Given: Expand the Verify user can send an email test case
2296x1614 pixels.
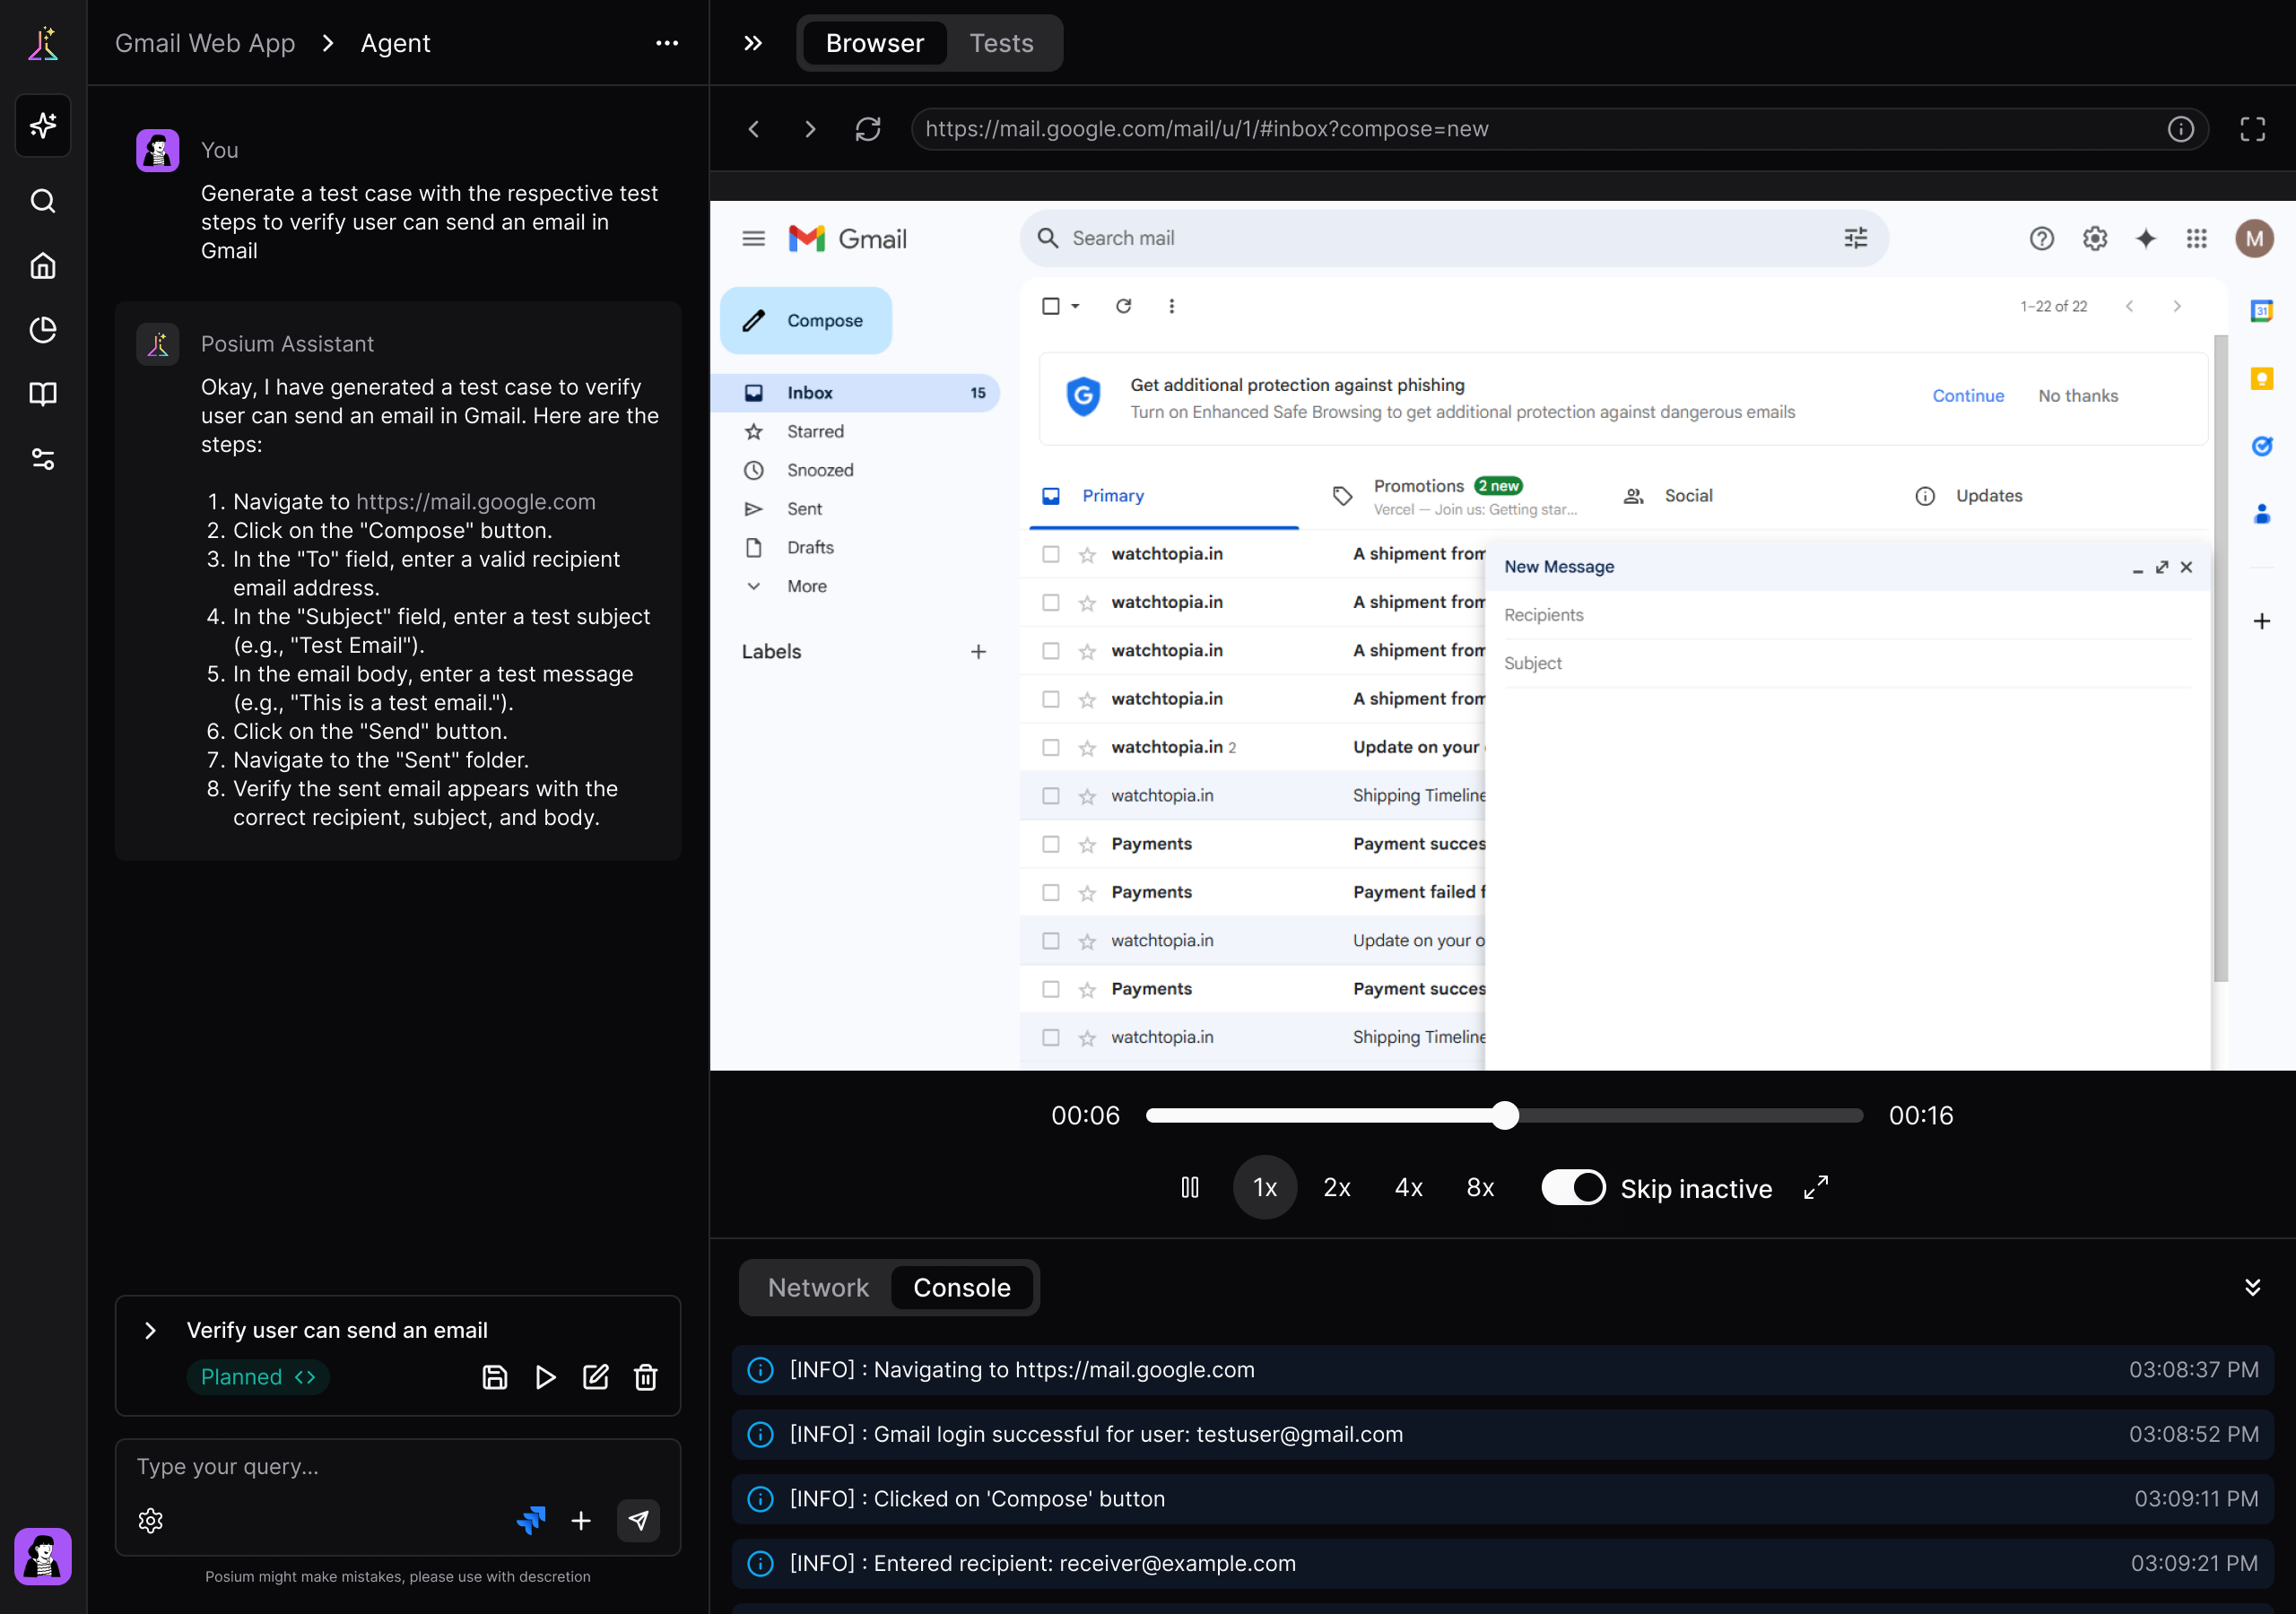Looking at the screenshot, I should click(151, 1330).
